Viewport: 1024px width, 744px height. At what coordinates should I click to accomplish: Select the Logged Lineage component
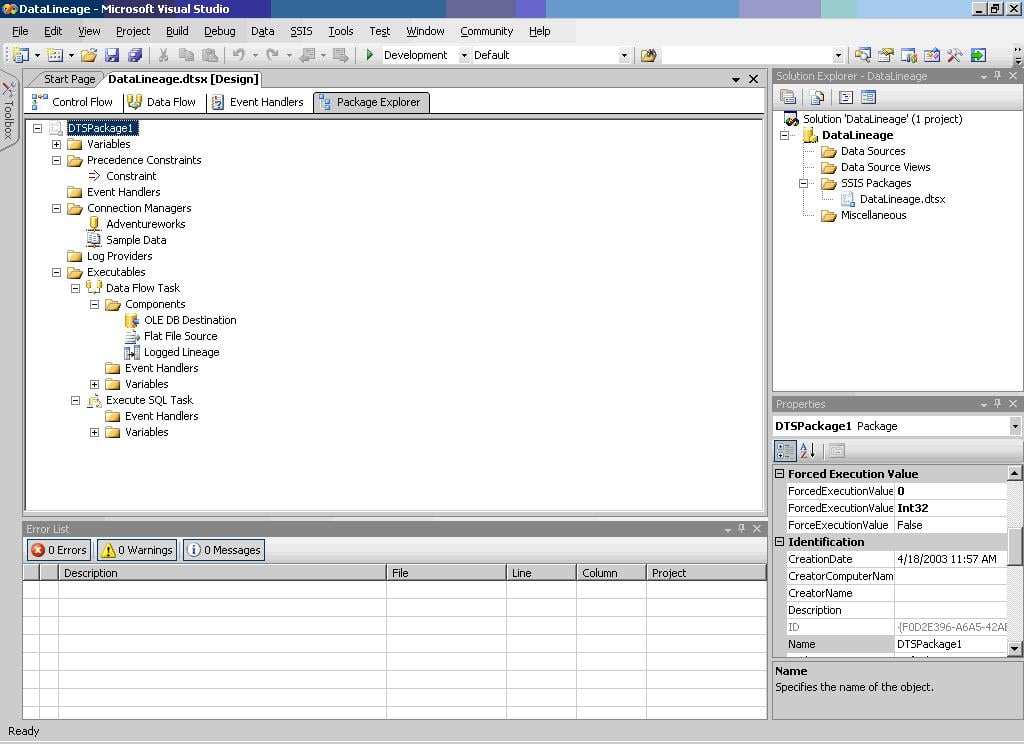pyautogui.click(x=182, y=352)
